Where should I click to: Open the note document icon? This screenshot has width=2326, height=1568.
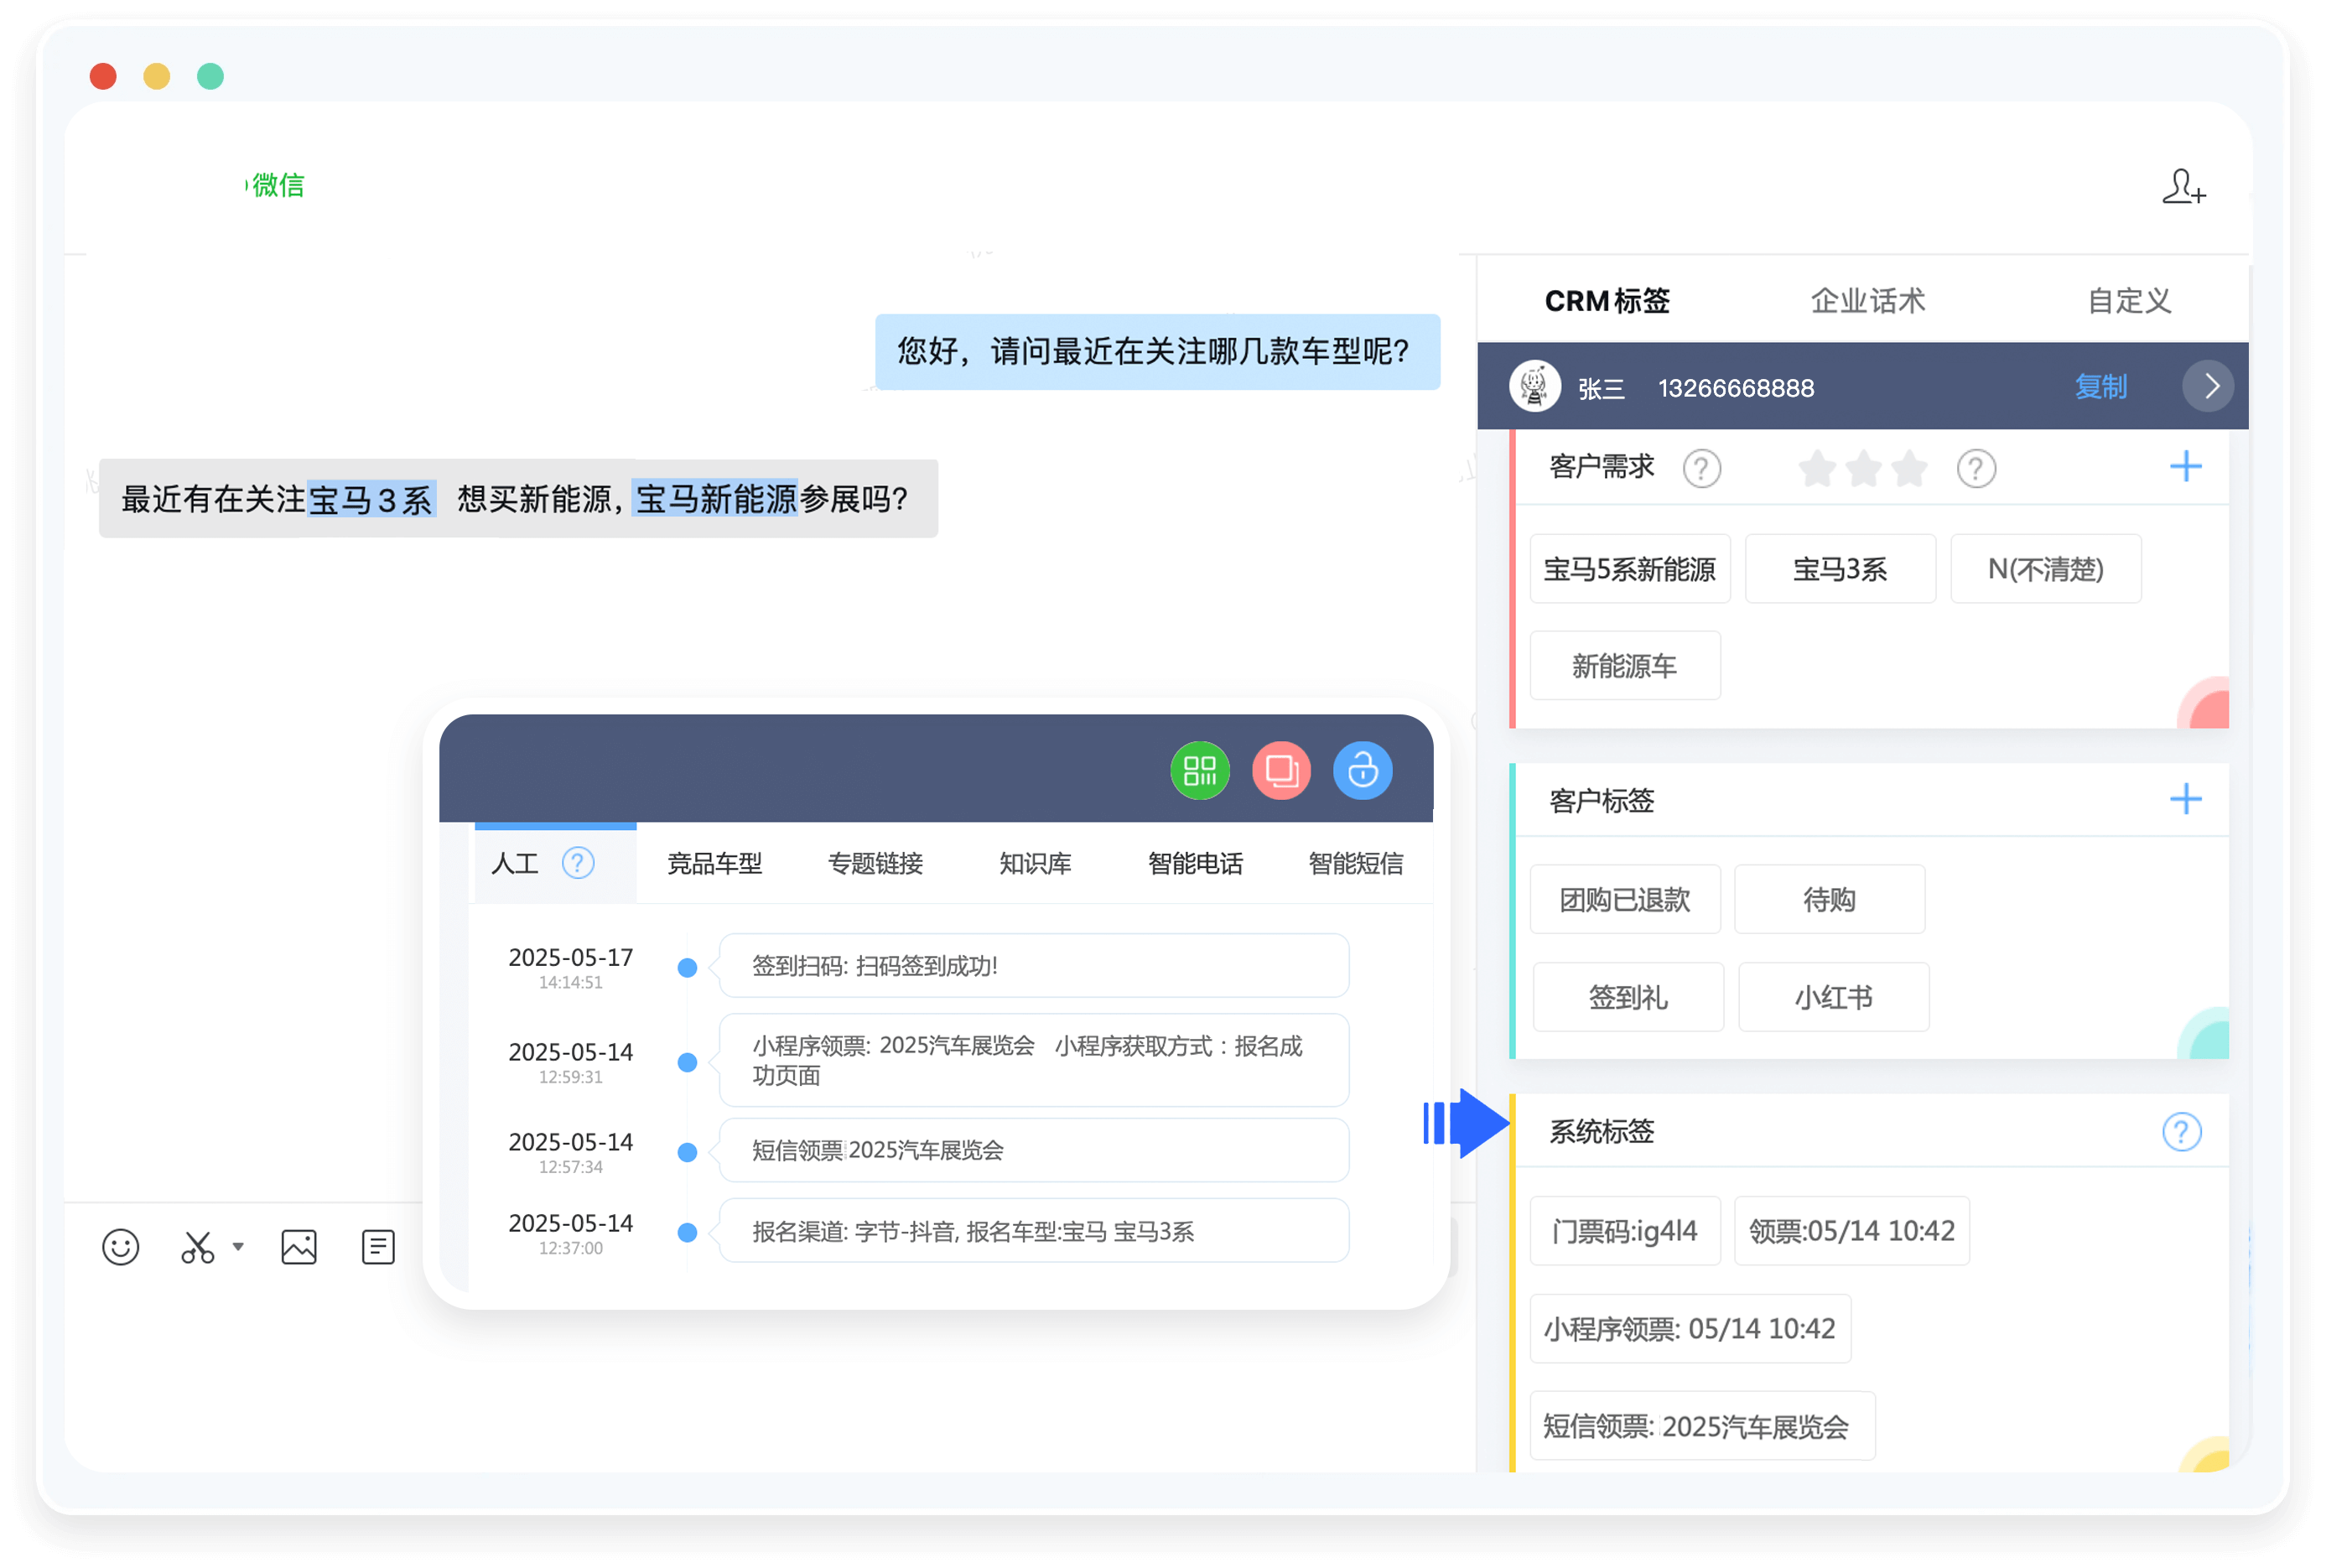pos(378,1246)
